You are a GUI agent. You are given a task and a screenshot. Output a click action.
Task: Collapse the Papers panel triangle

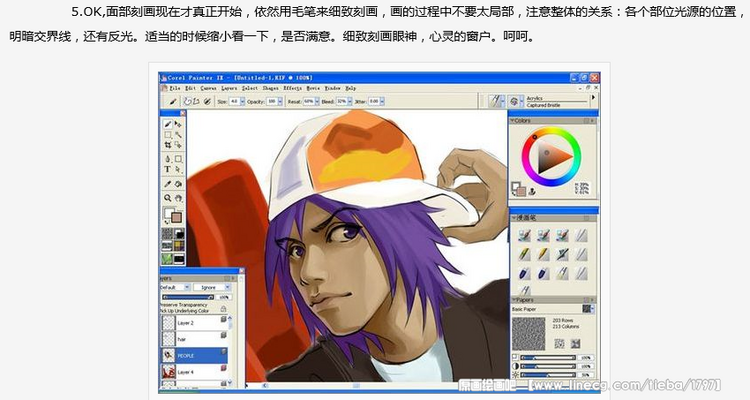click(x=514, y=300)
